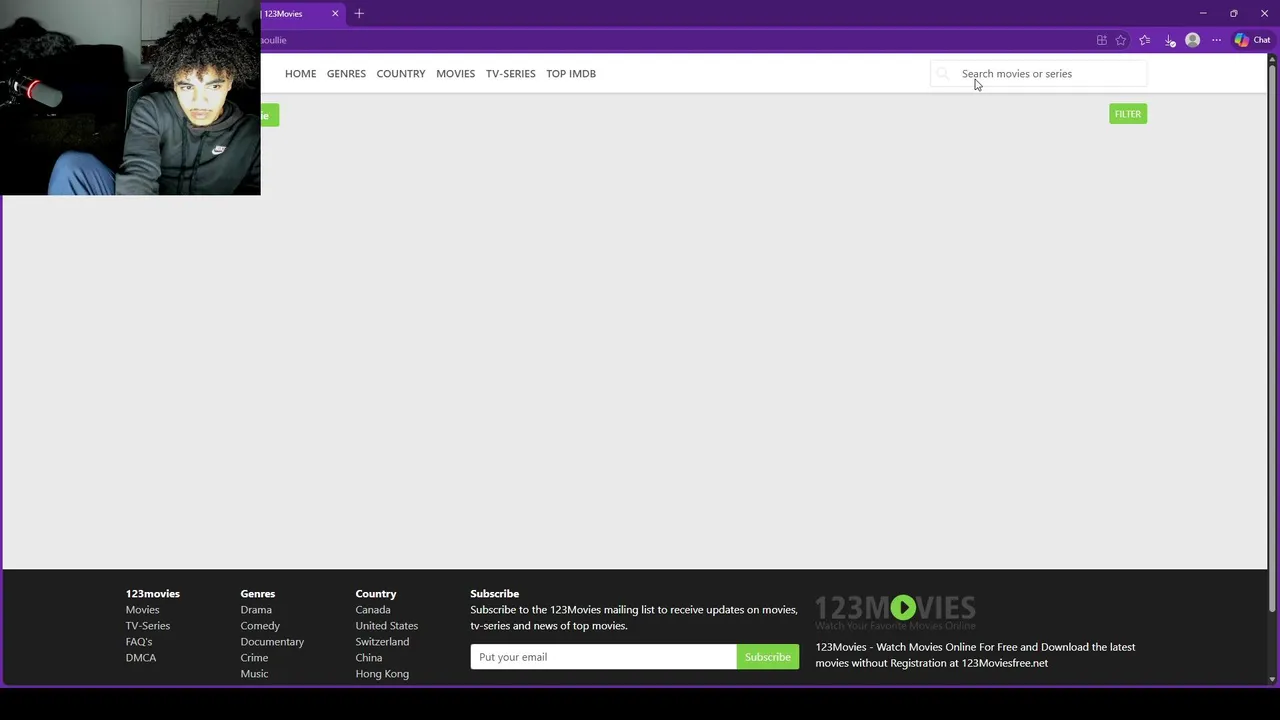Open the COUNTRY menu

point(401,74)
